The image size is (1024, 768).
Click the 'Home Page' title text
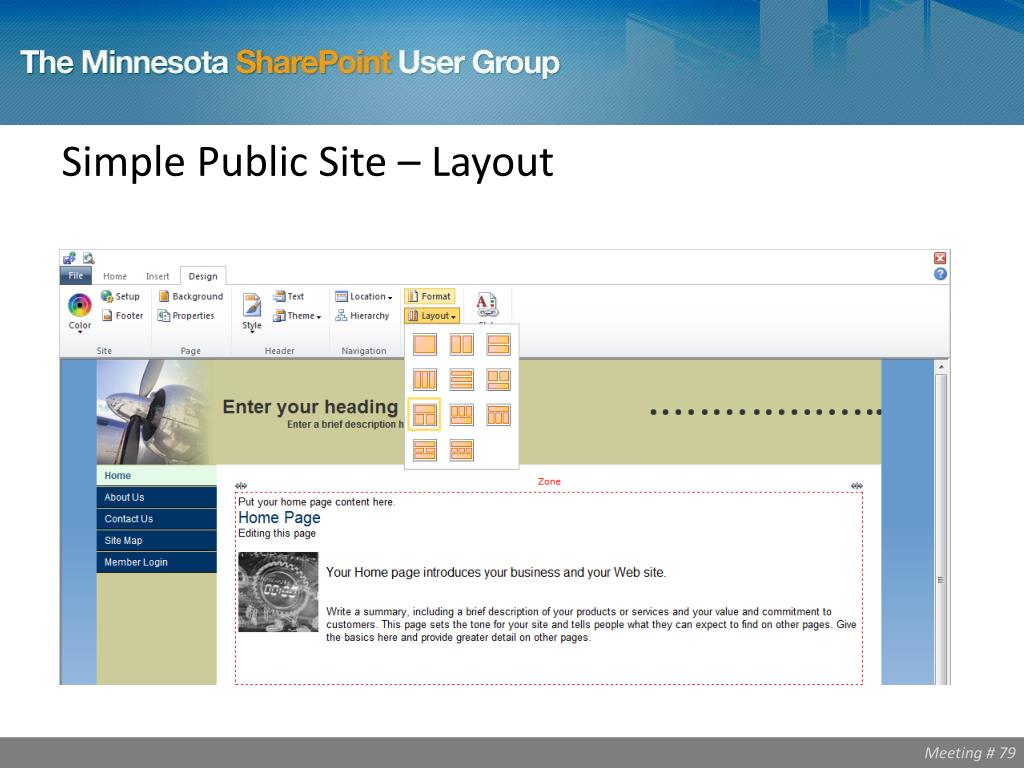point(280,518)
